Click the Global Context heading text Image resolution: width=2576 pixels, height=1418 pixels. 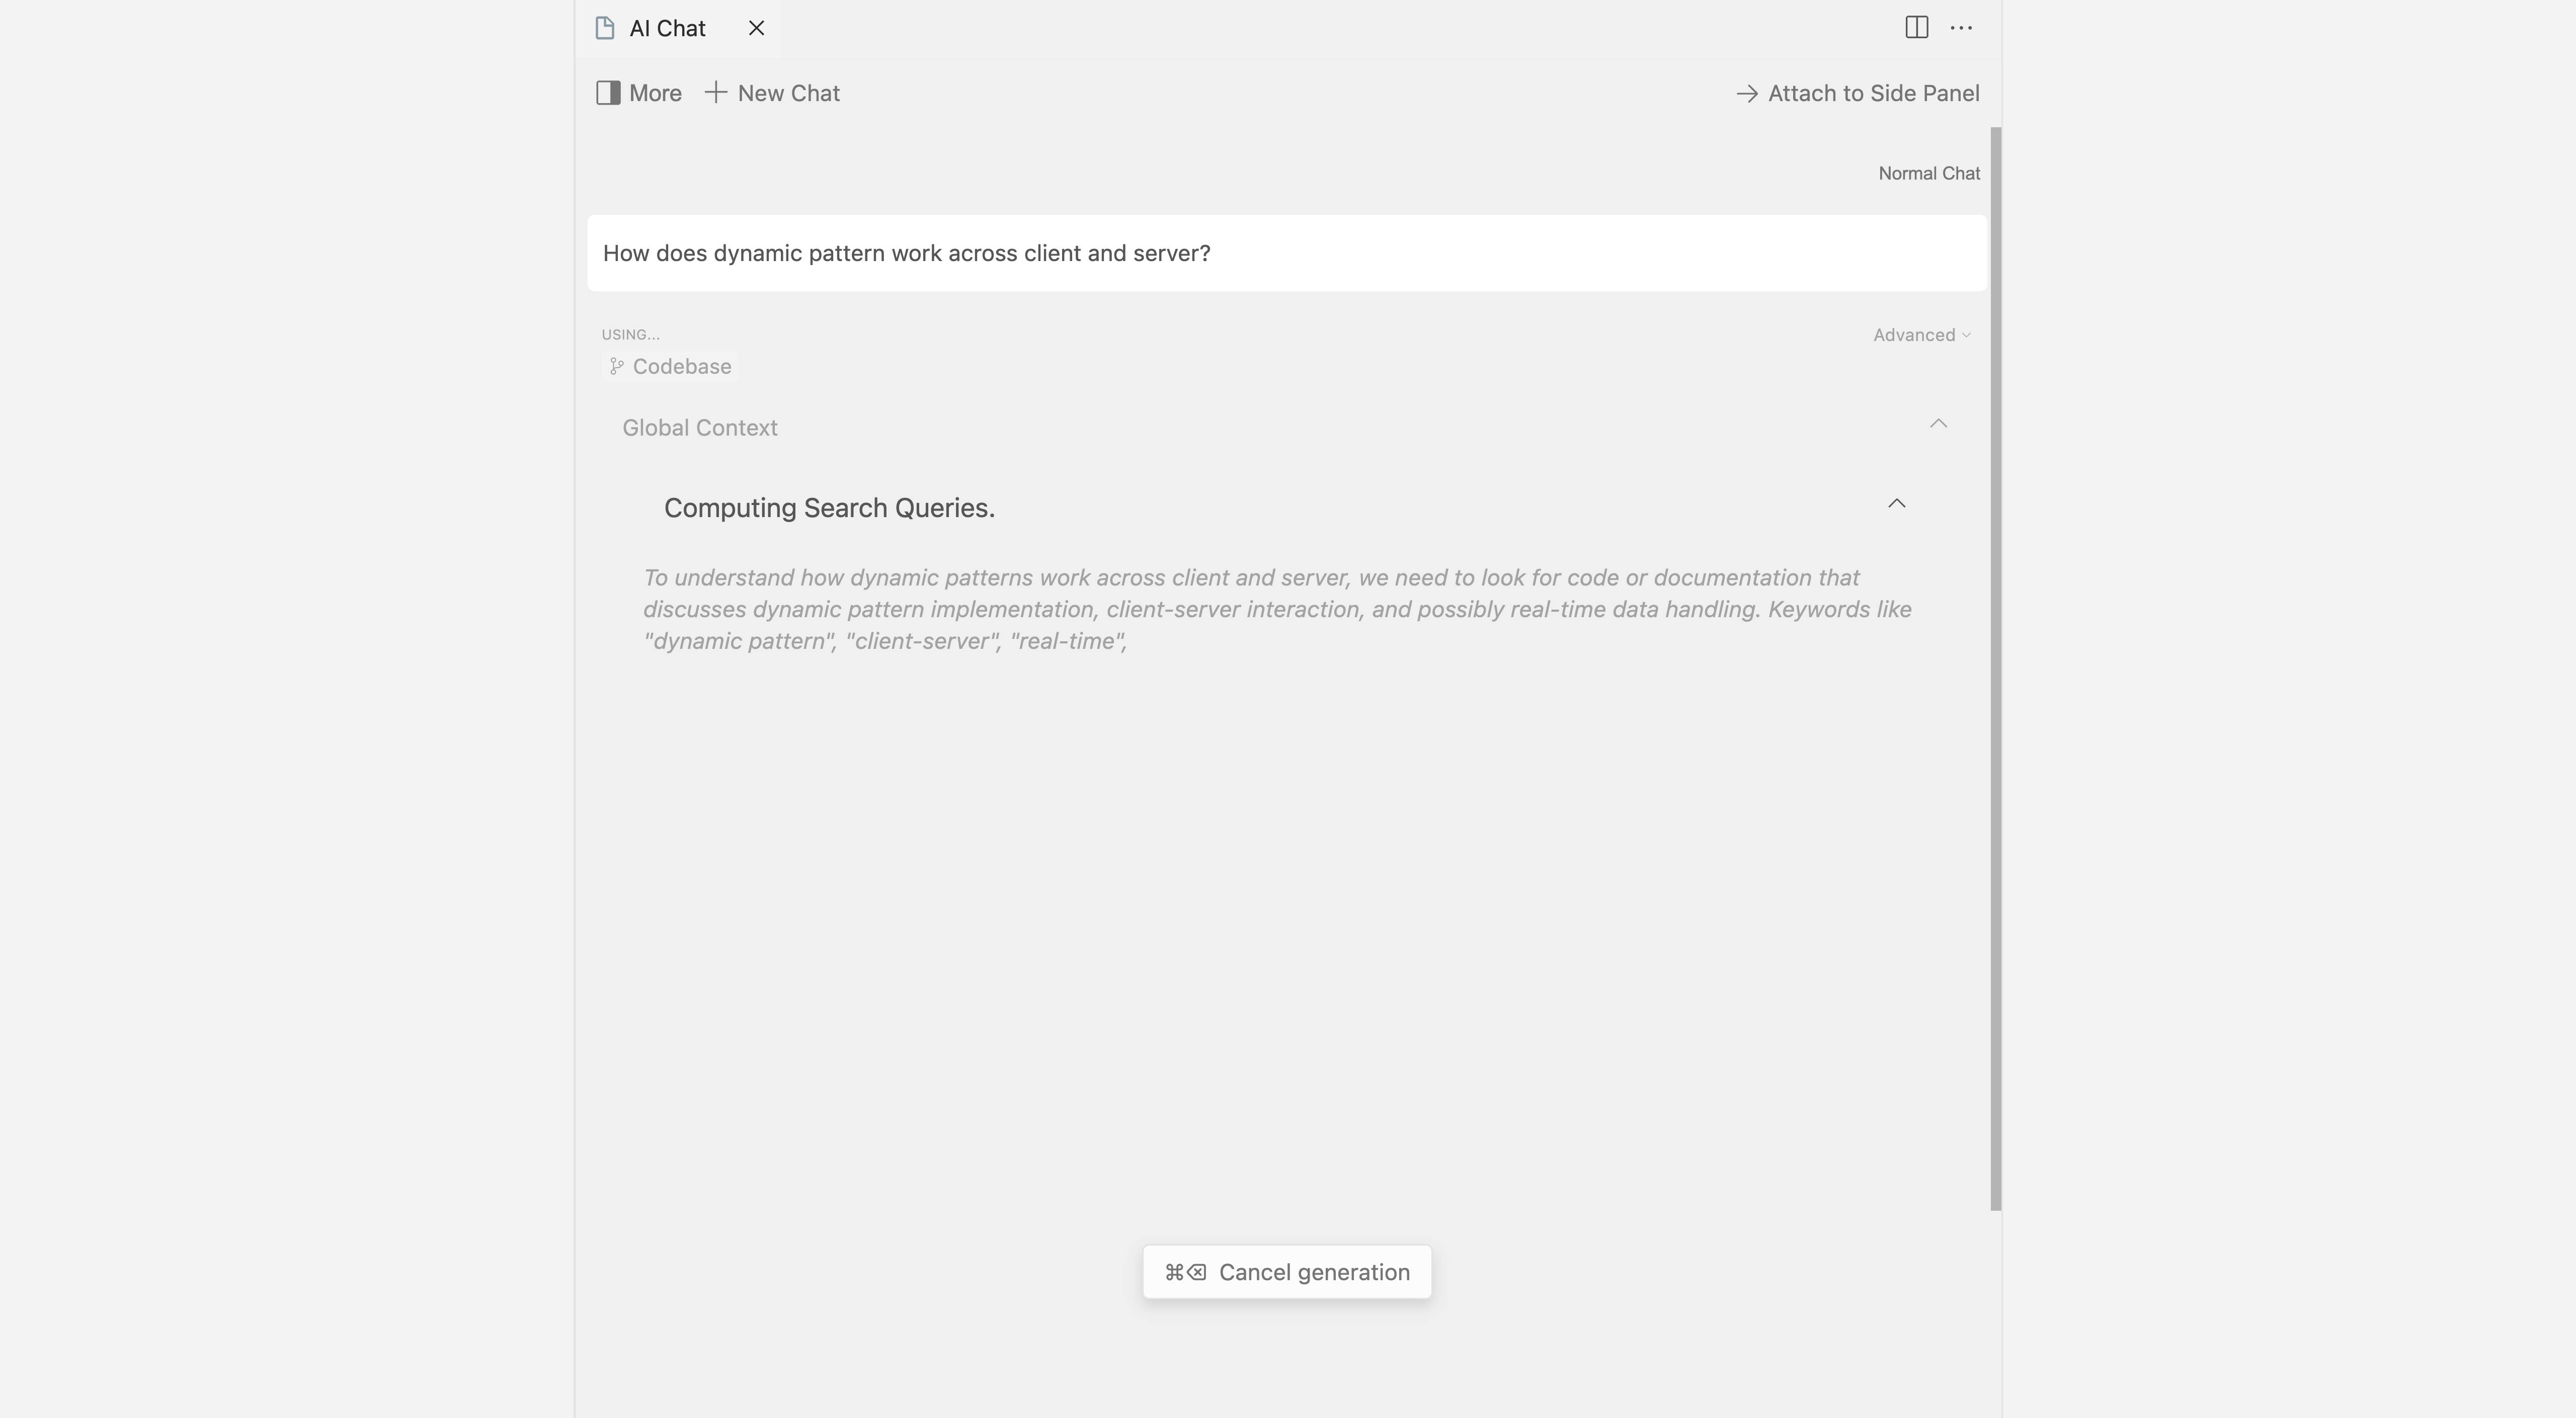[699, 428]
